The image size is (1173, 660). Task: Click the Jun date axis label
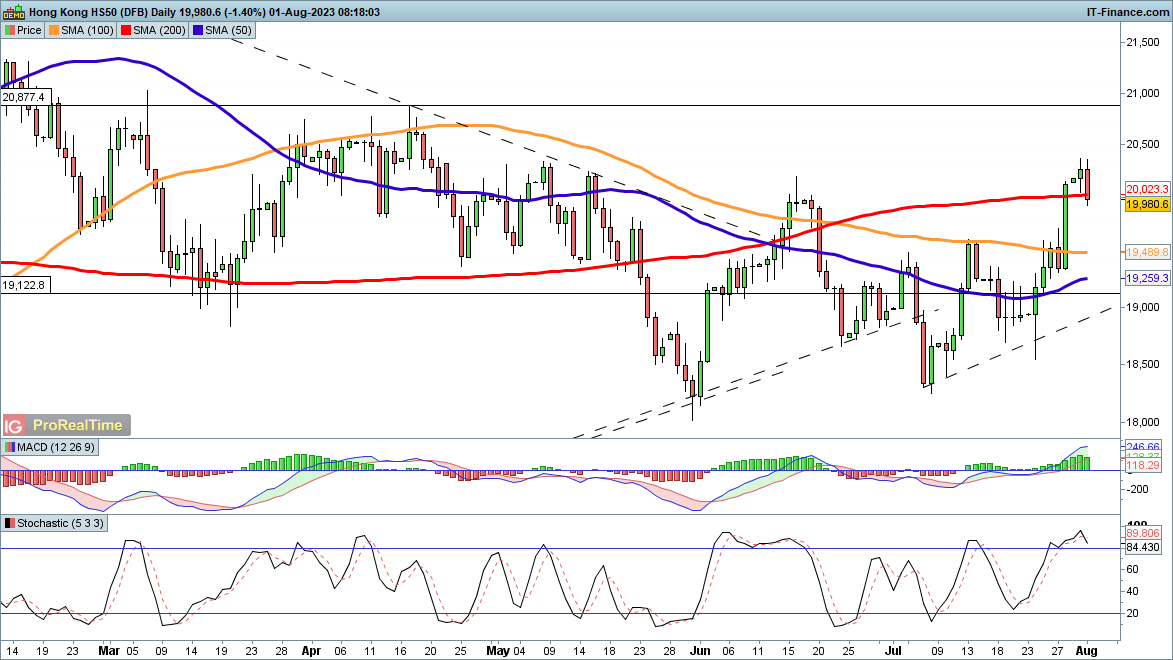tap(699, 651)
